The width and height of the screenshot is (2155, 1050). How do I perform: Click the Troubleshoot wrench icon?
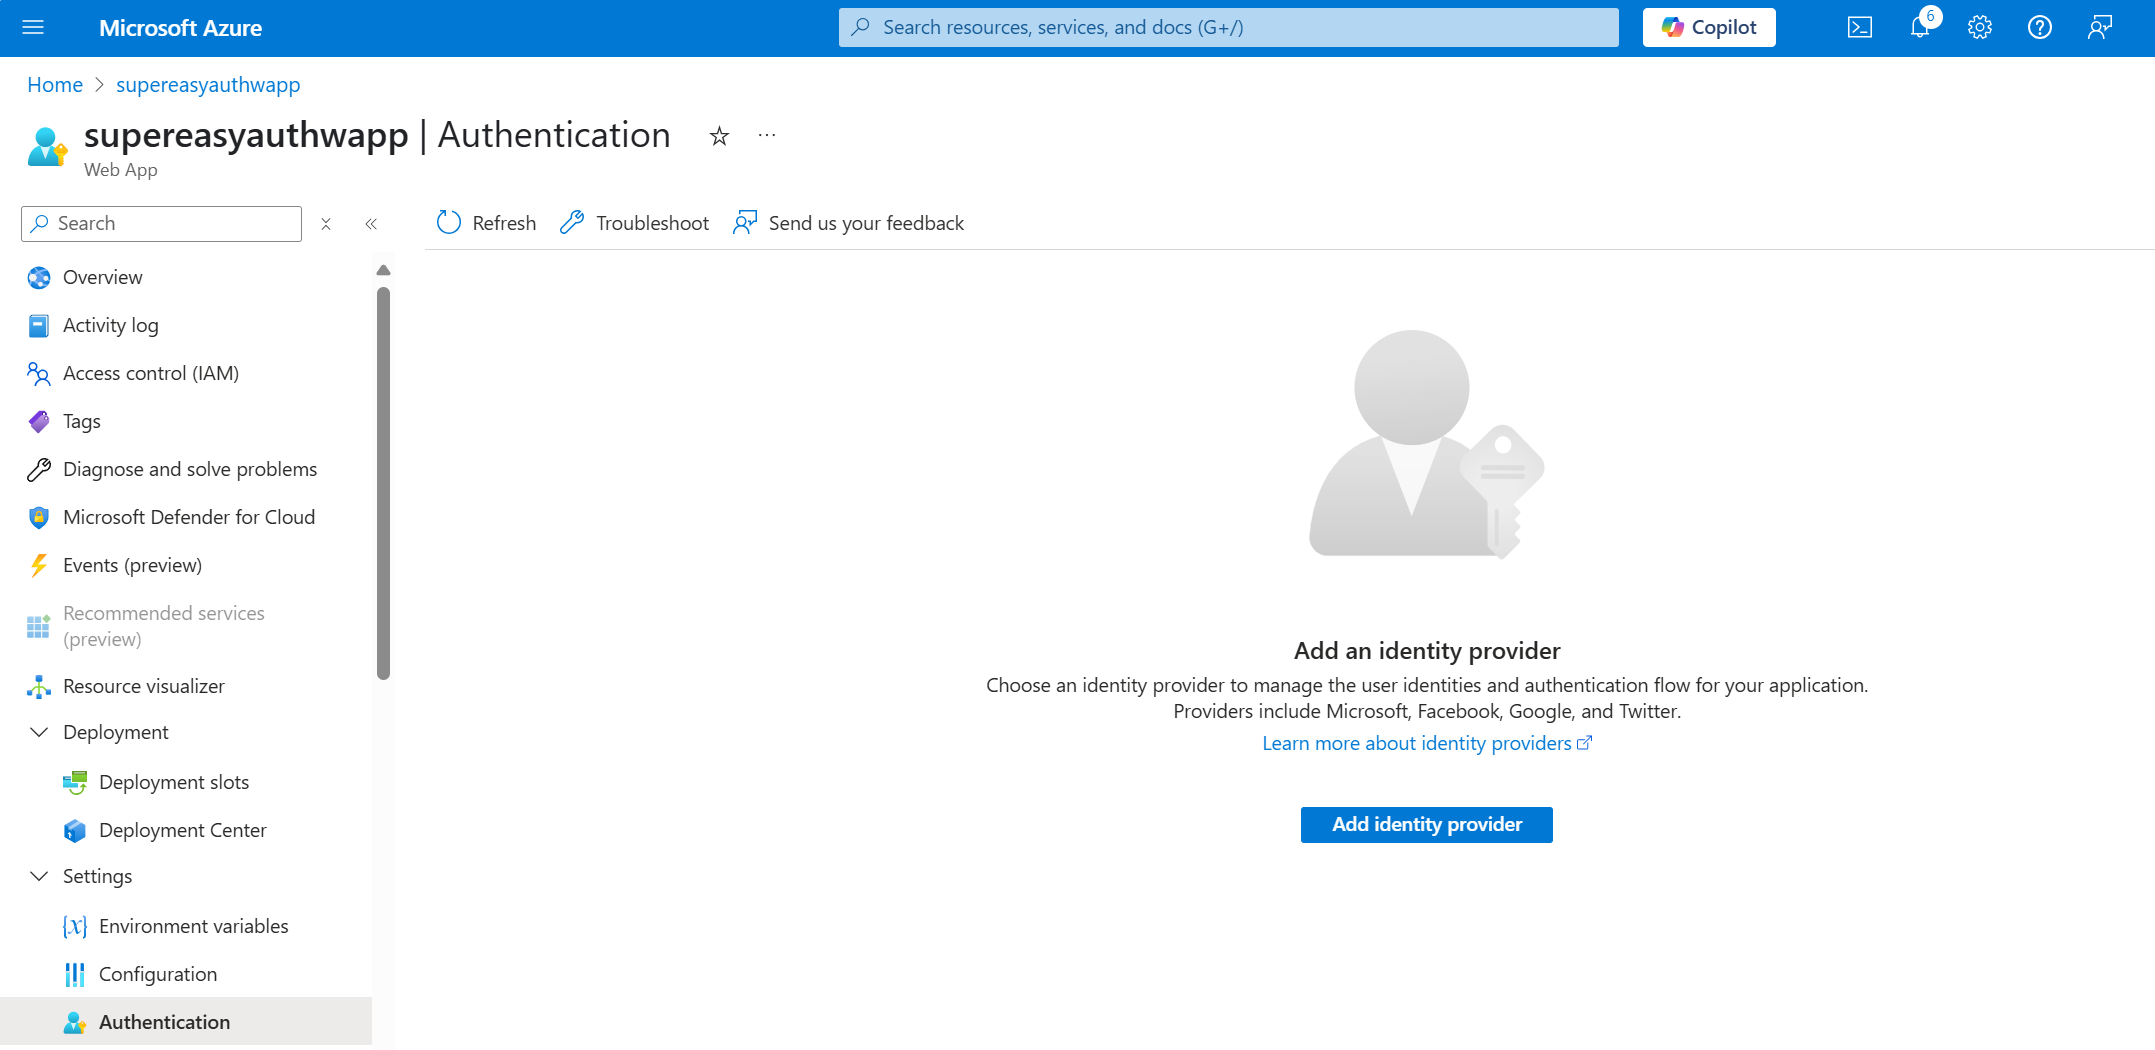pyautogui.click(x=572, y=223)
